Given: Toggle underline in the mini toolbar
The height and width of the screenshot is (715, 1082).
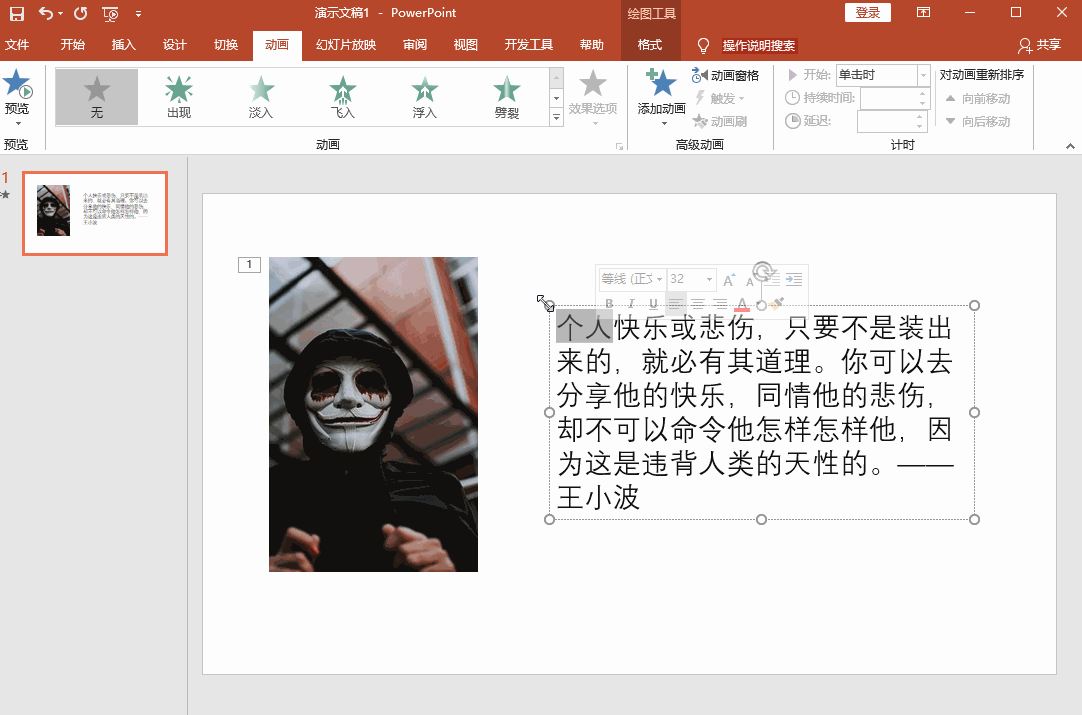Looking at the screenshot, I should click(x=653, y=303).
